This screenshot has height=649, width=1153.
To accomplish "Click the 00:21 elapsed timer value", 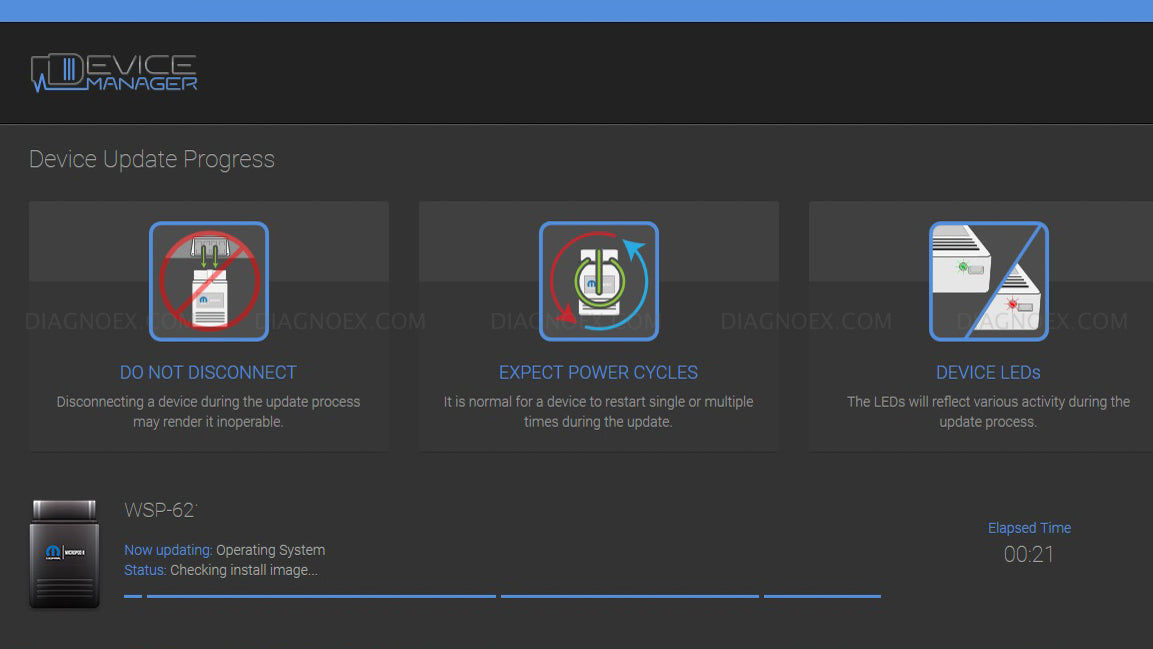I will click(1029, 554).
